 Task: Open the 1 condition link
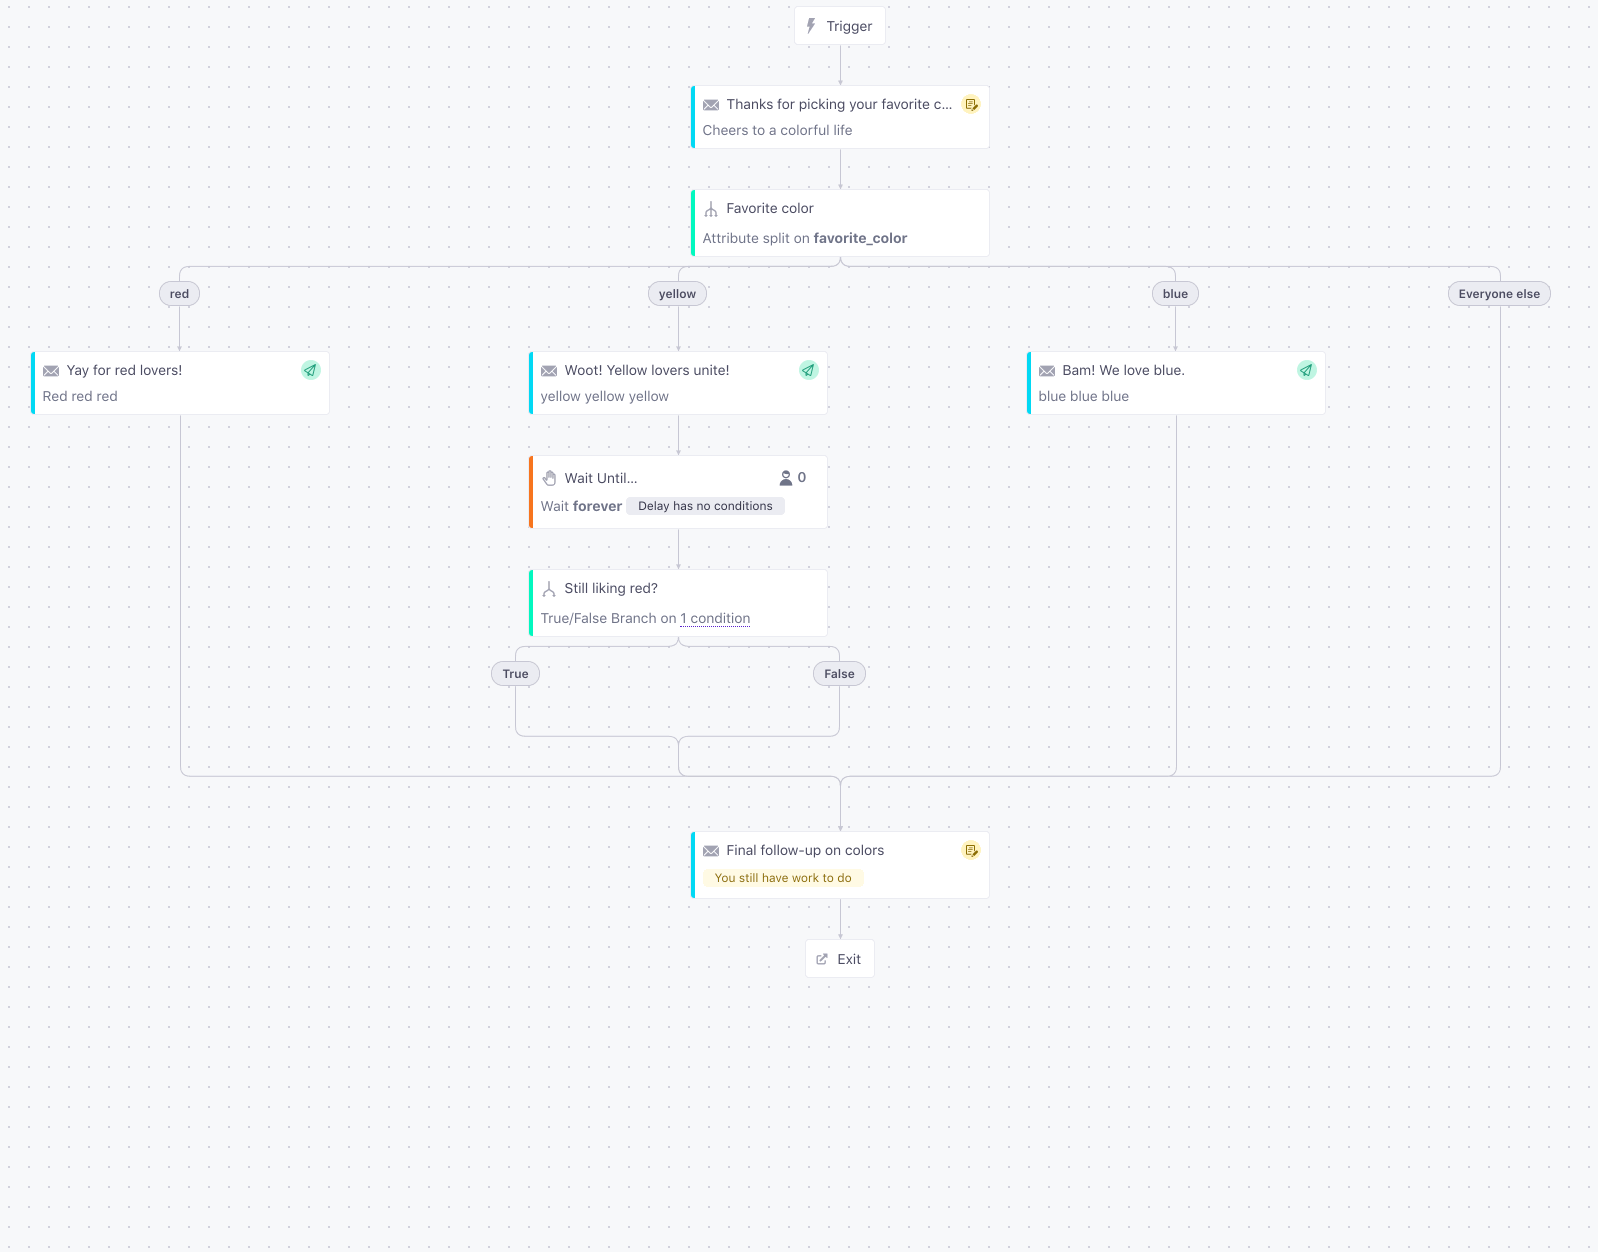pyautogui.click(x=715, y=619)
